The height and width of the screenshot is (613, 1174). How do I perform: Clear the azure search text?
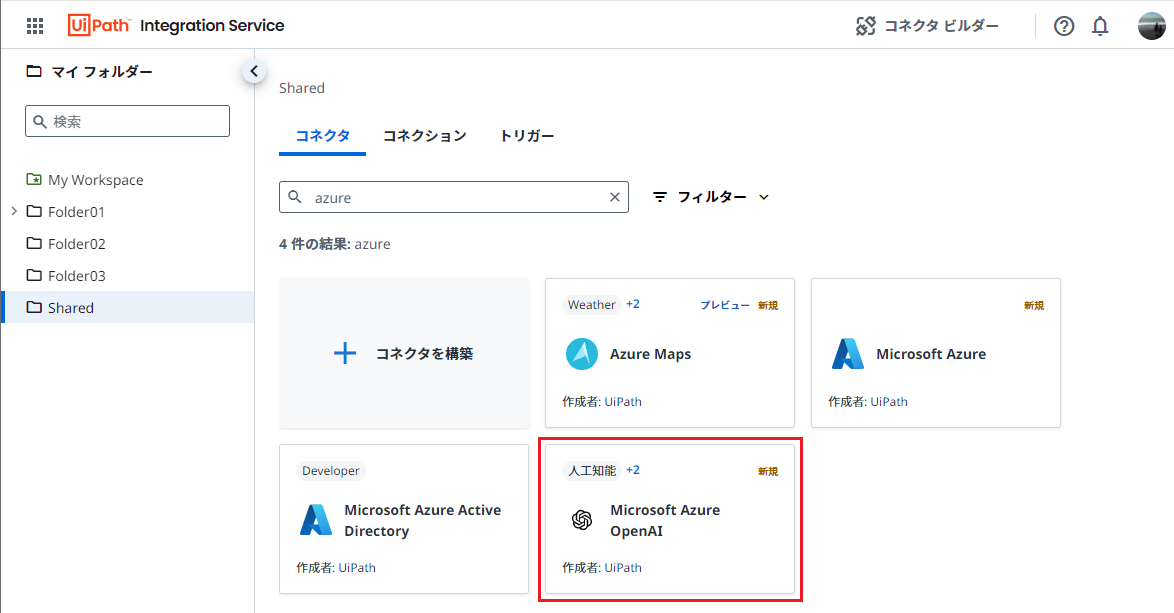click(x=615, y=197)
